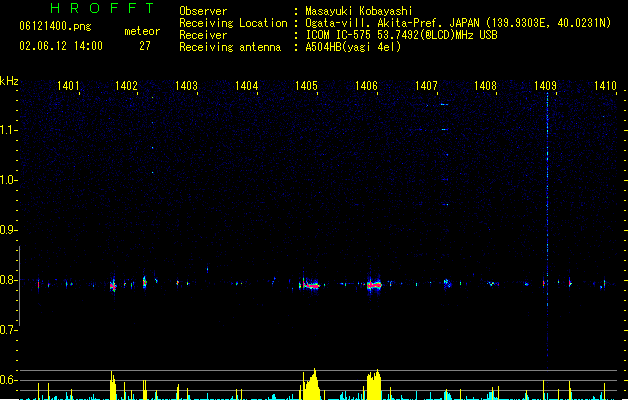Click the 0.6 frequency axis label
This screenshot has height=400, width=629.
coord(8,380)
